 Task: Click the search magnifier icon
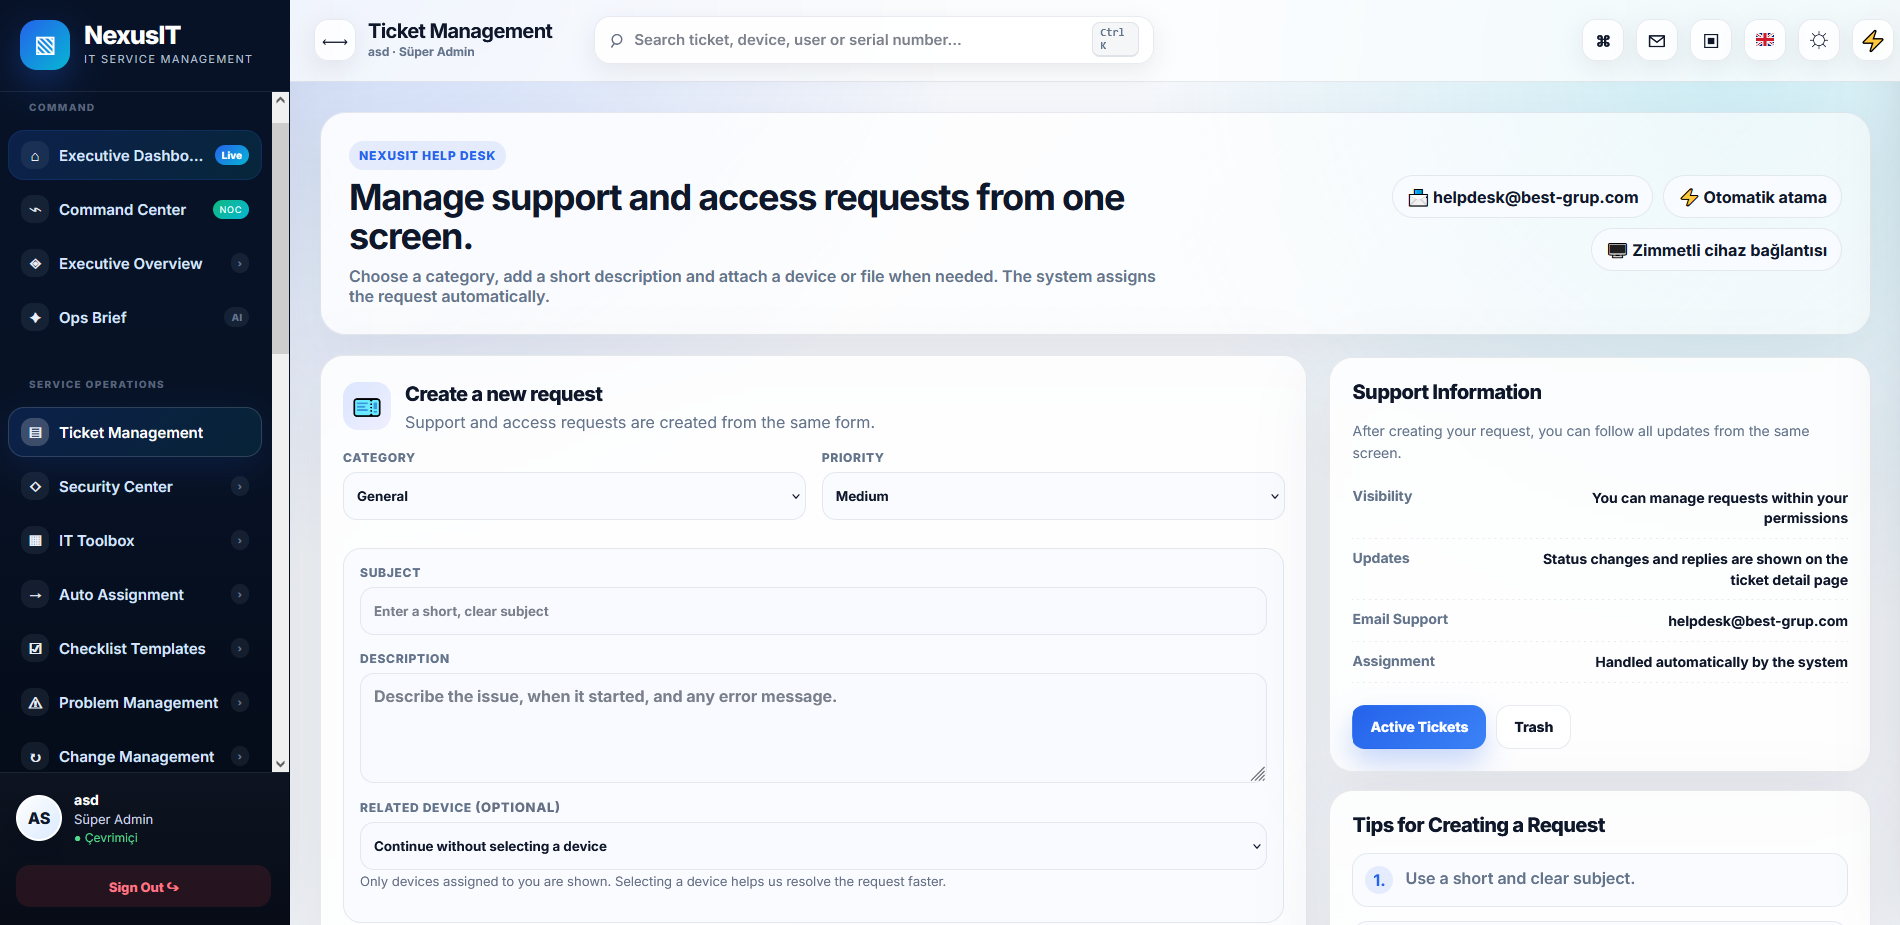[x=616, y=41]
